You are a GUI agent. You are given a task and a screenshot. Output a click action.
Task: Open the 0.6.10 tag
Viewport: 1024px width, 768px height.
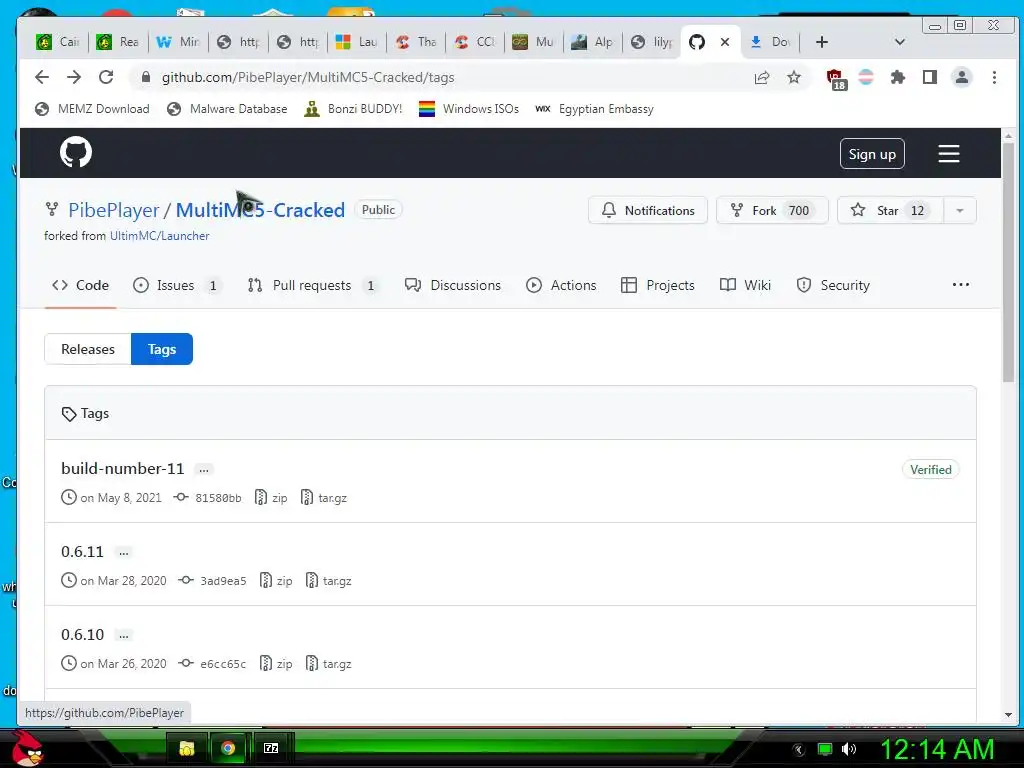coord(82,635)
